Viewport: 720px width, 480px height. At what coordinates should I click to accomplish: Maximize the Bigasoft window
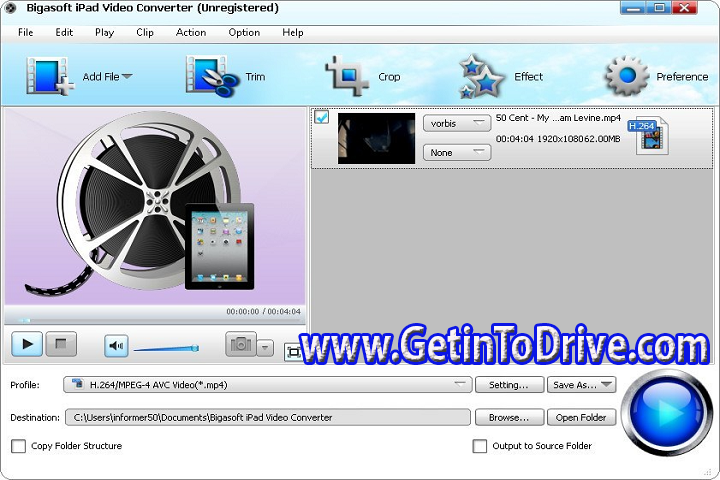point(659,8)
